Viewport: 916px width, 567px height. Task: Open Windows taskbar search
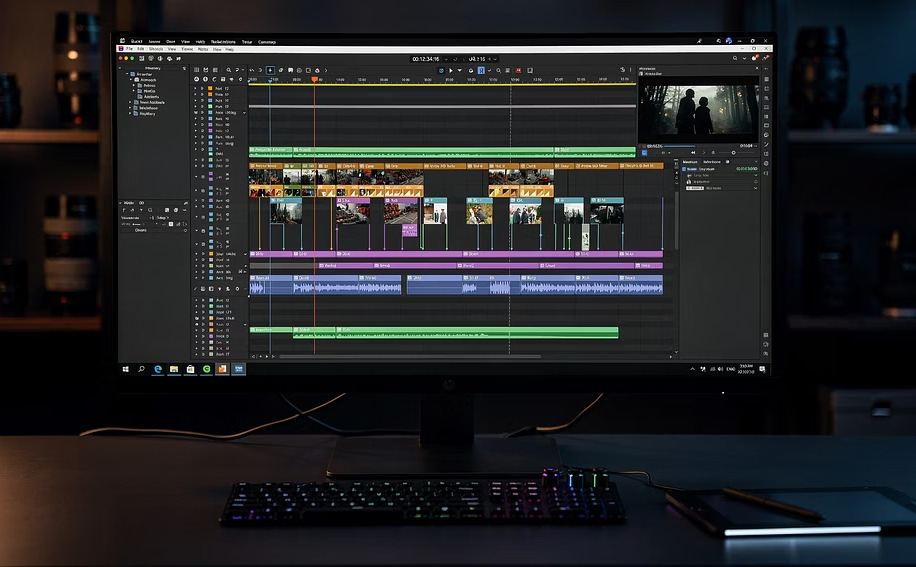141,369
